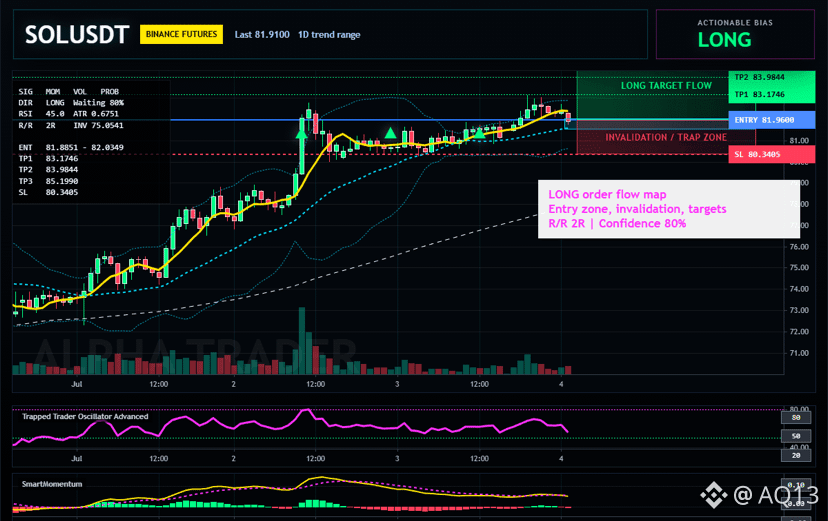
Task: Click the 80 level tag on oscillator
Action: point(796,417)
